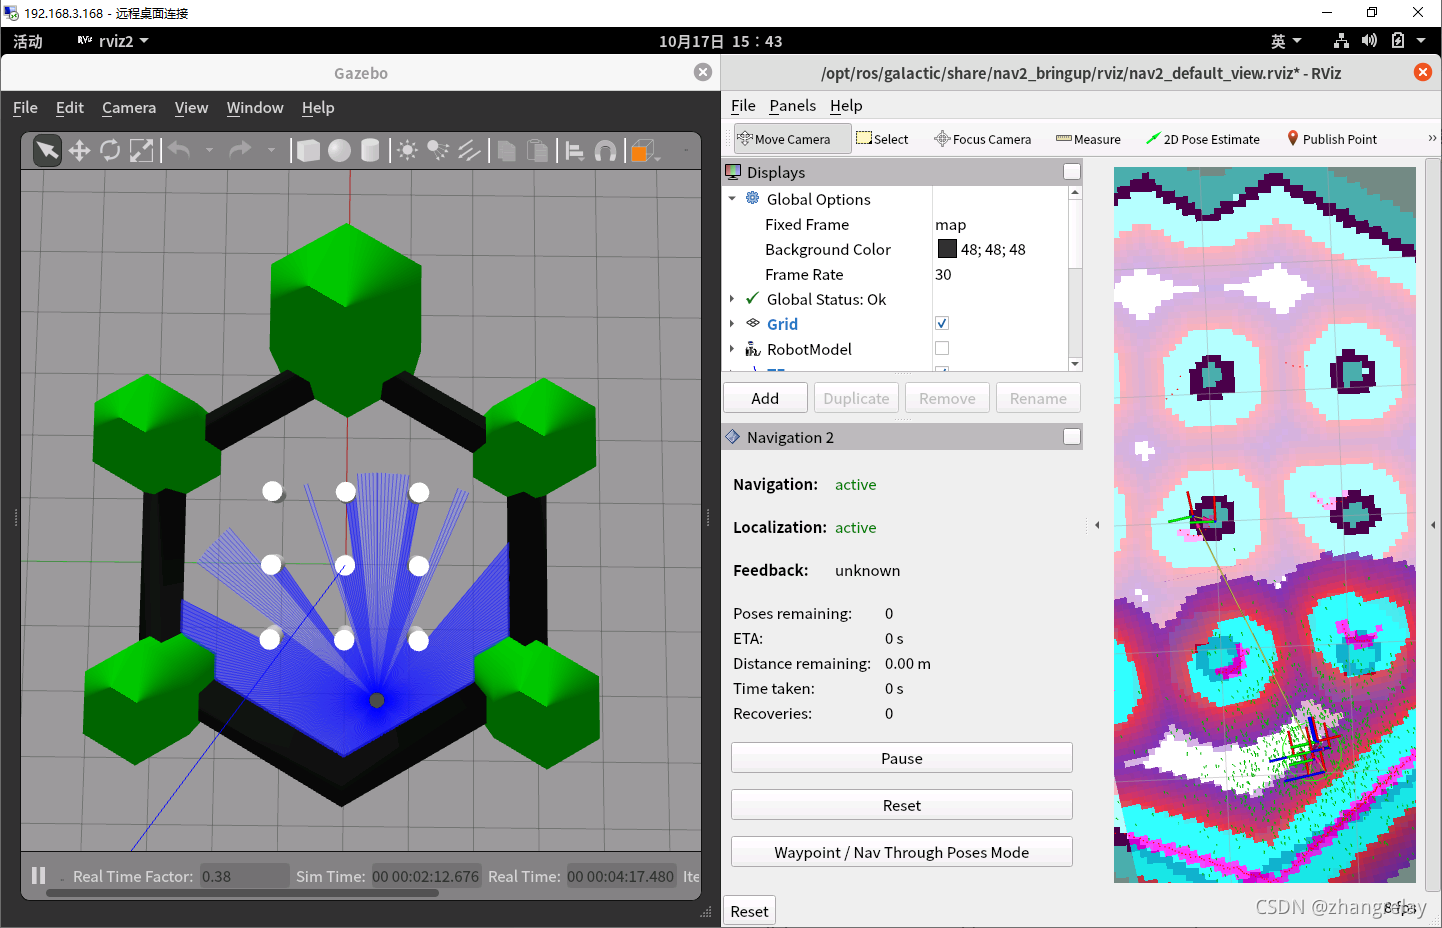1442x928 pixels.
Task: Activate the Measure tool in RViz
Action: click(x=1088, y=139)
